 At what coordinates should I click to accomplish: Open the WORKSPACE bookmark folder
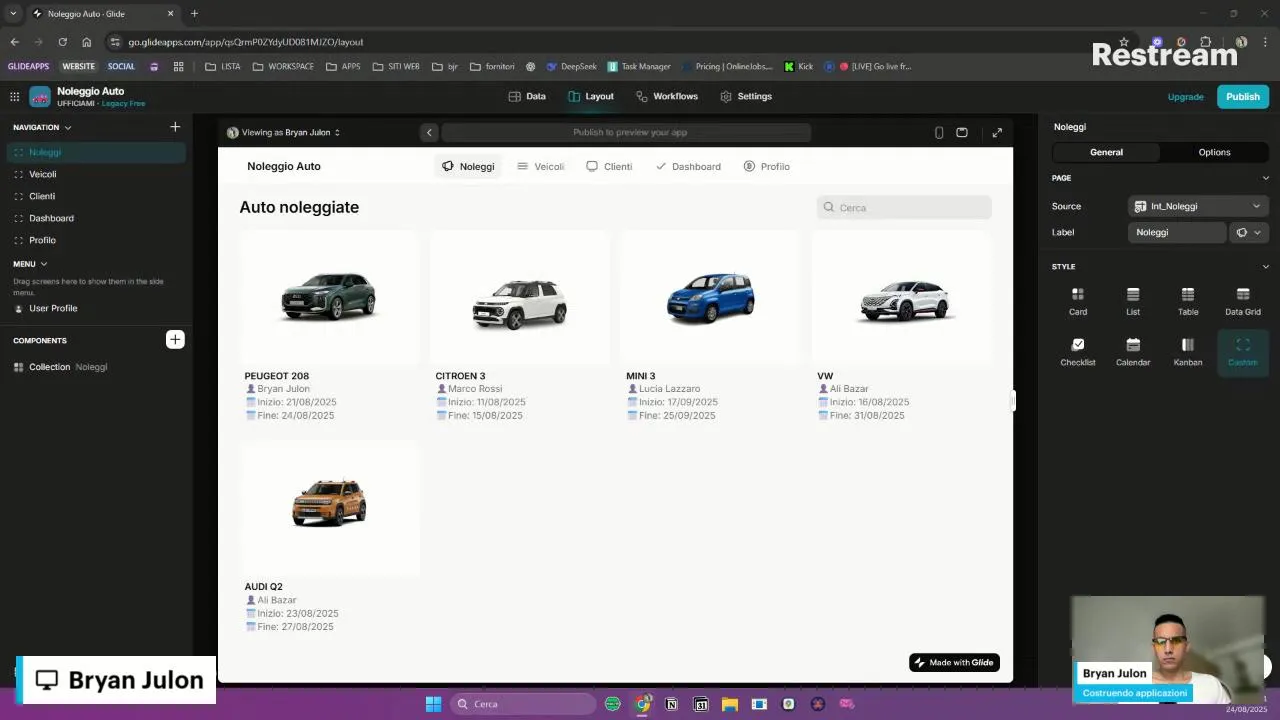(283, 67)
